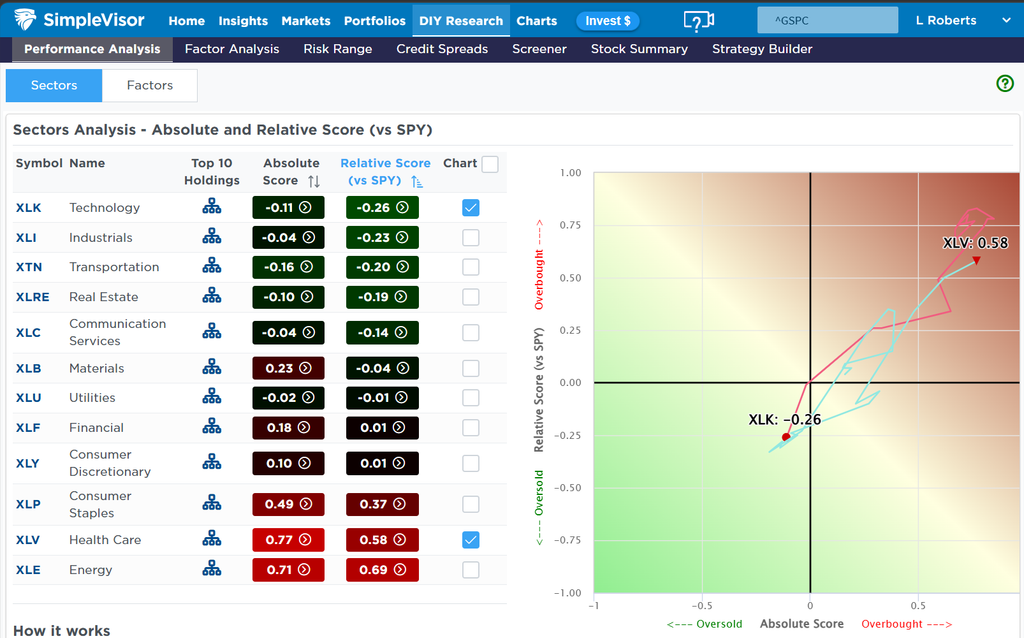This screenshot has width=1024, height=638.
Task: Open Top 10 Holdings icon for XLV Health Care
Action: [x=212, y=539]
